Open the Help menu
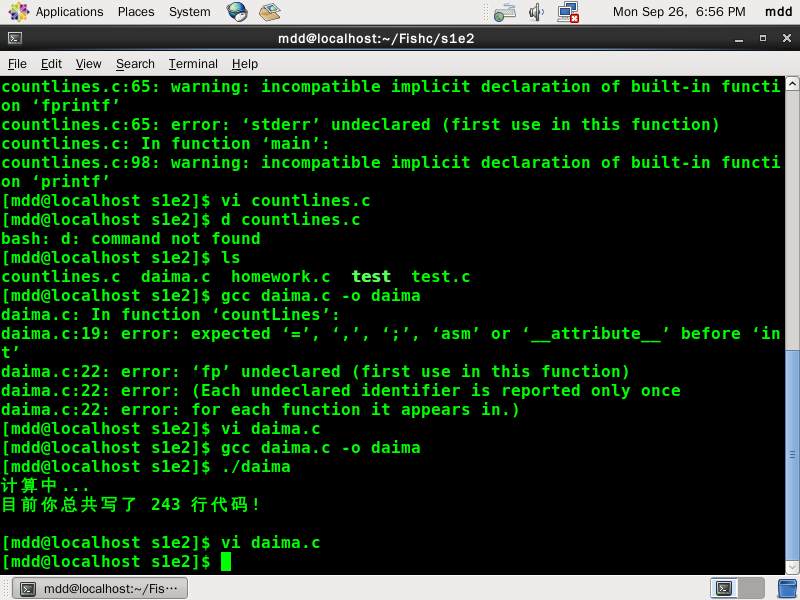 coord(245,64)
